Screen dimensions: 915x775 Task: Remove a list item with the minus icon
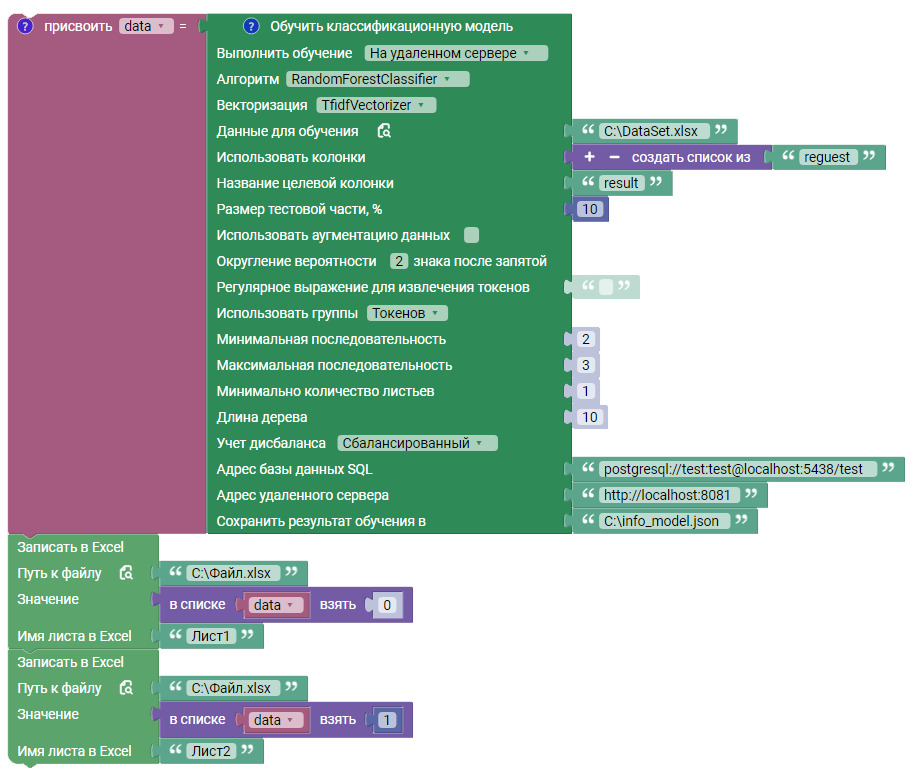click(614, 157)
